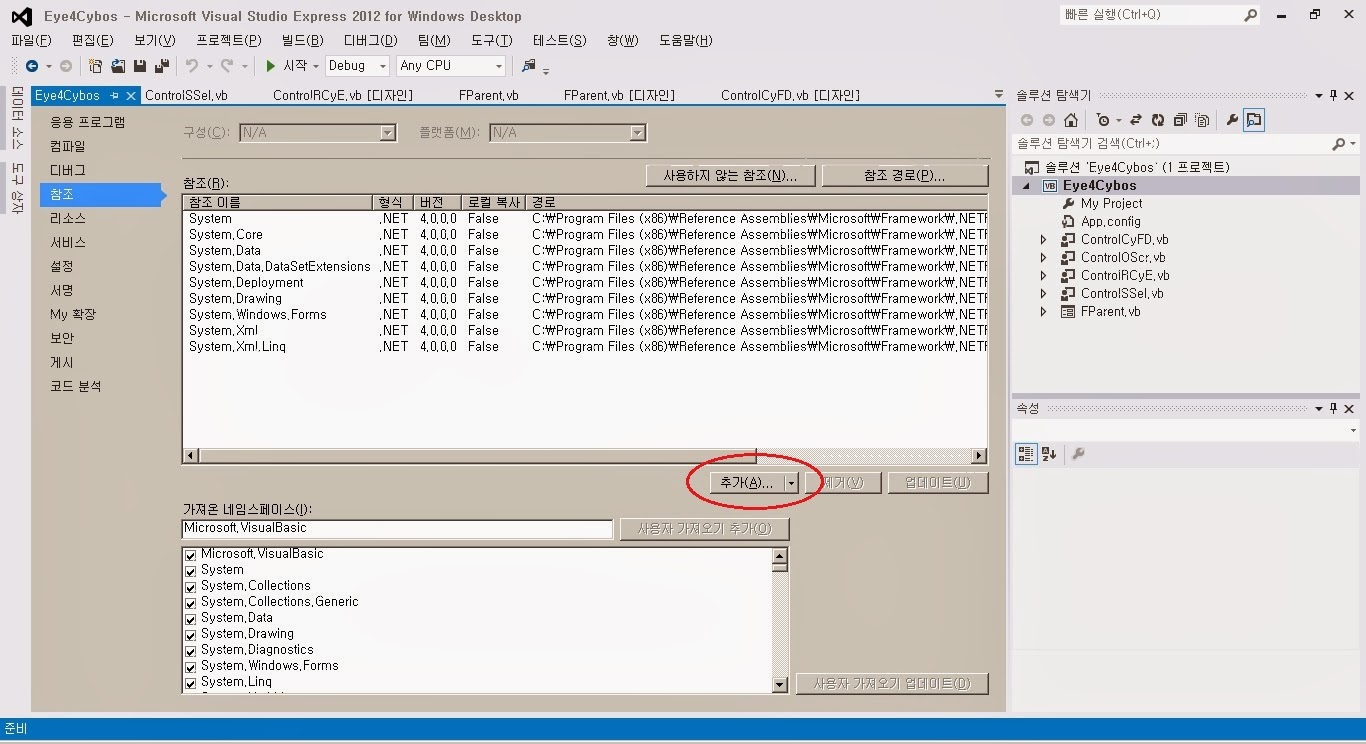Click Sync with Active Document icon
This screenshot has height=744, width=1366.
click(x=1135, y=119)
